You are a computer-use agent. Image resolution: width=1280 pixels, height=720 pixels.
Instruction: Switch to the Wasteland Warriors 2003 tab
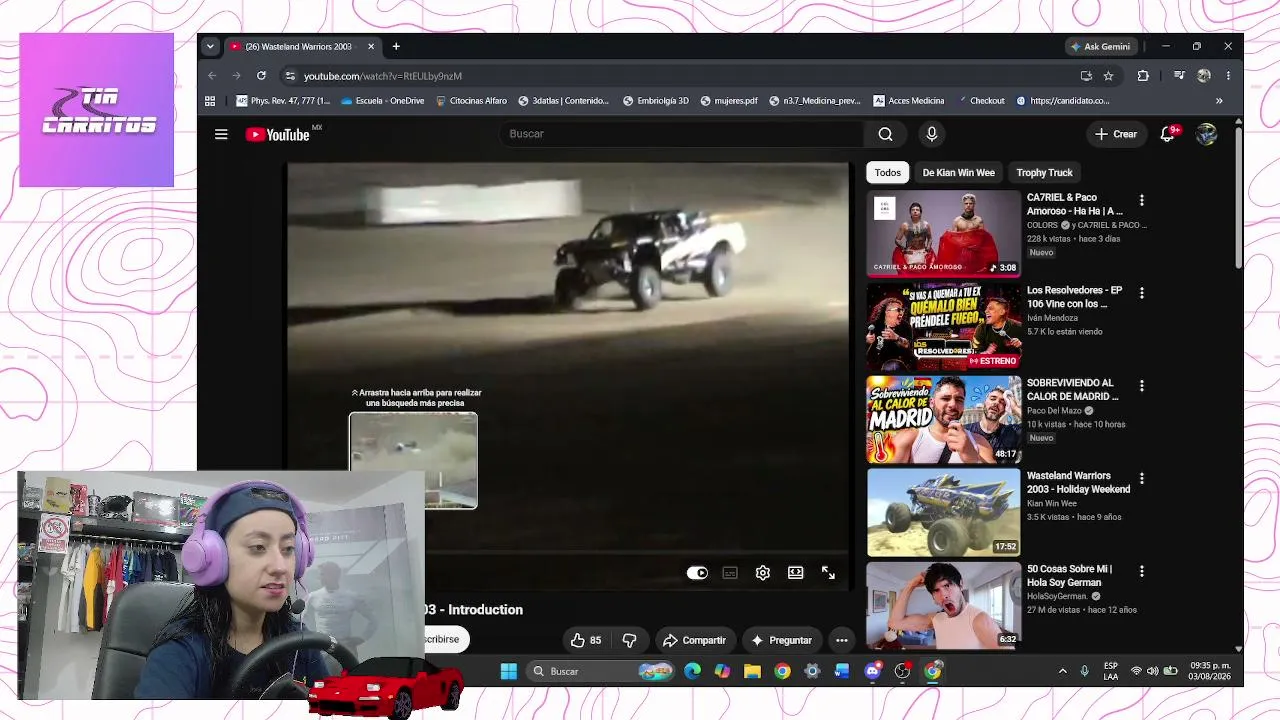coord(303,46)
